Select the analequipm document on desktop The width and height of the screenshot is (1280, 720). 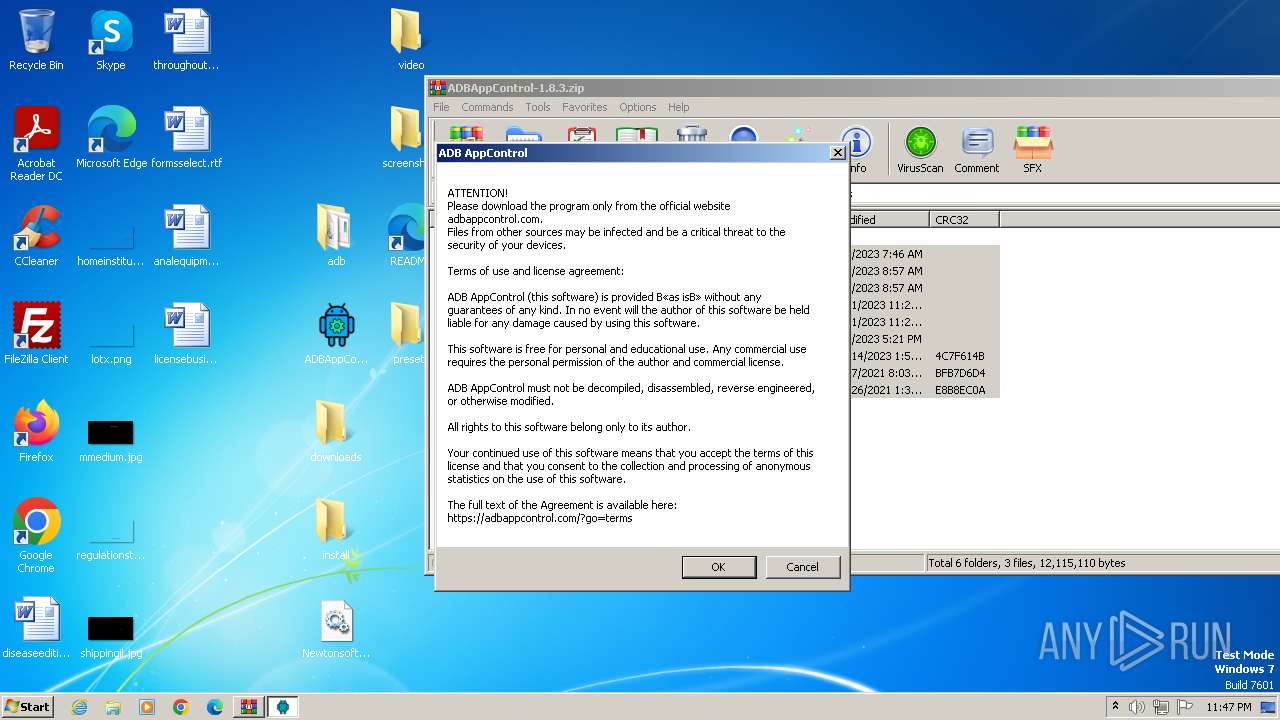[x=186, y=236]
